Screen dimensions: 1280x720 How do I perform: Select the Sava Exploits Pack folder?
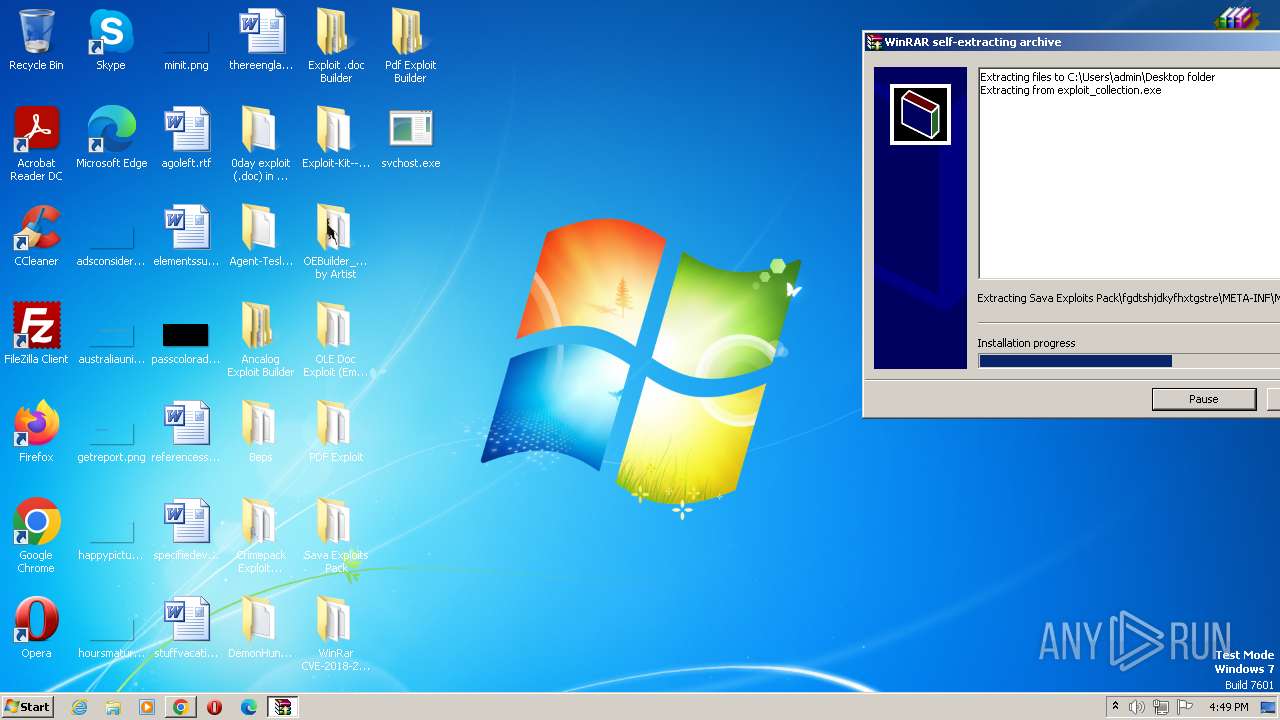[x=335, y=535]
